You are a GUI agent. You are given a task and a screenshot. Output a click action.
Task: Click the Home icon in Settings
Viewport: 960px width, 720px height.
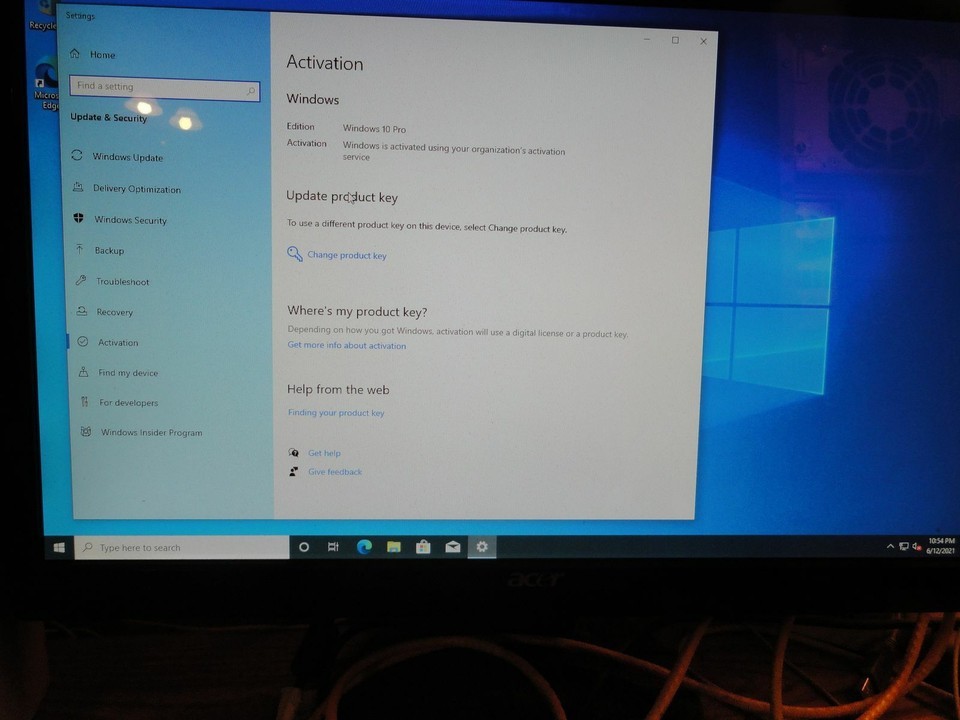75,54
